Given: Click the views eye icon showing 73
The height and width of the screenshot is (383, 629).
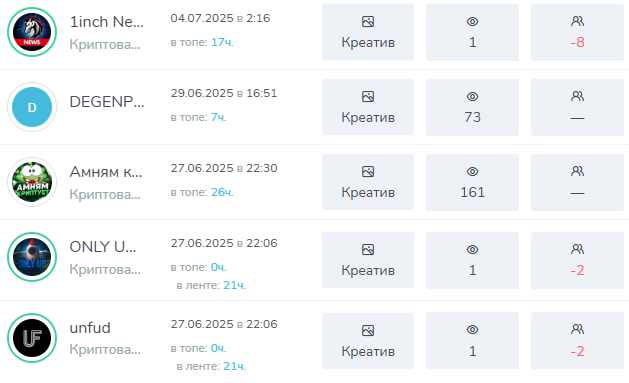Looking at the screenshot, I should [x=473, y=97].
